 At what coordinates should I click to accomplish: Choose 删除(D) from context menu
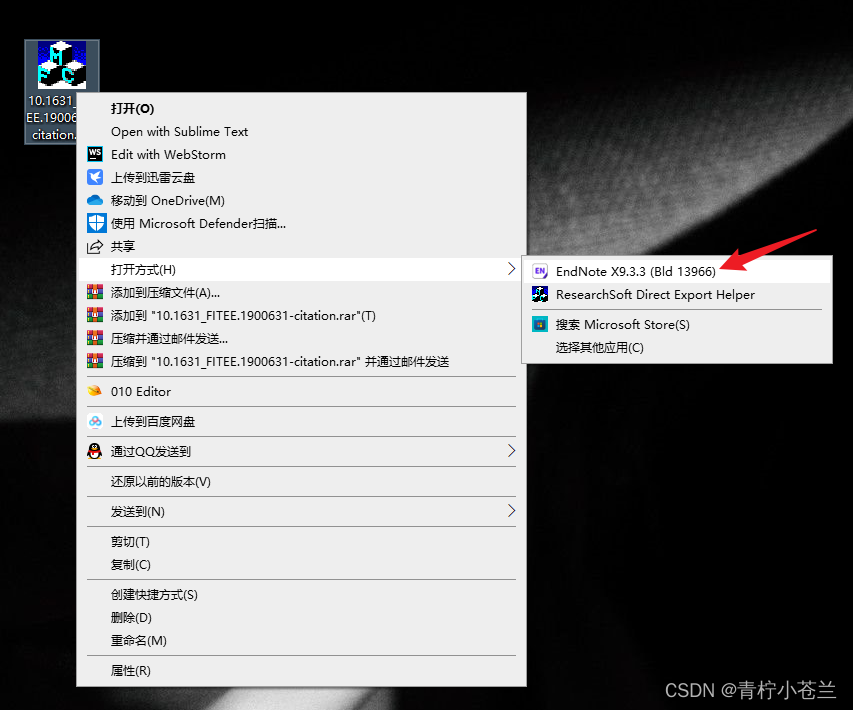[x=302, y=618]
